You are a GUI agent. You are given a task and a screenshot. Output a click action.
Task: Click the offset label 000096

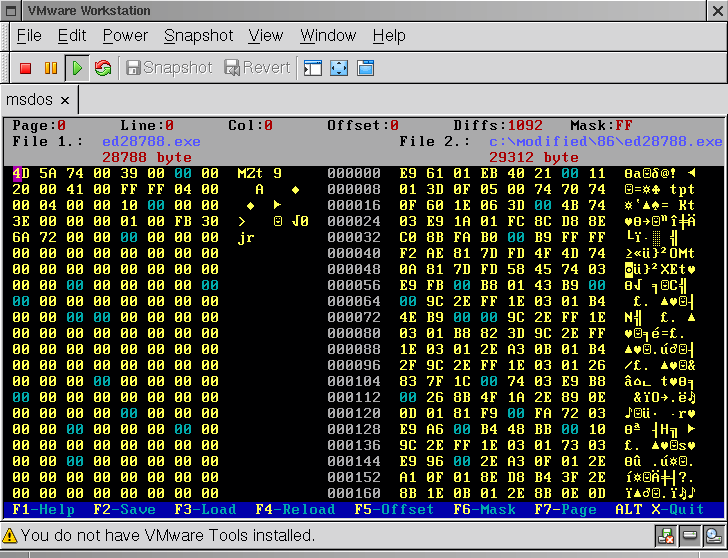tap(354, 366)
